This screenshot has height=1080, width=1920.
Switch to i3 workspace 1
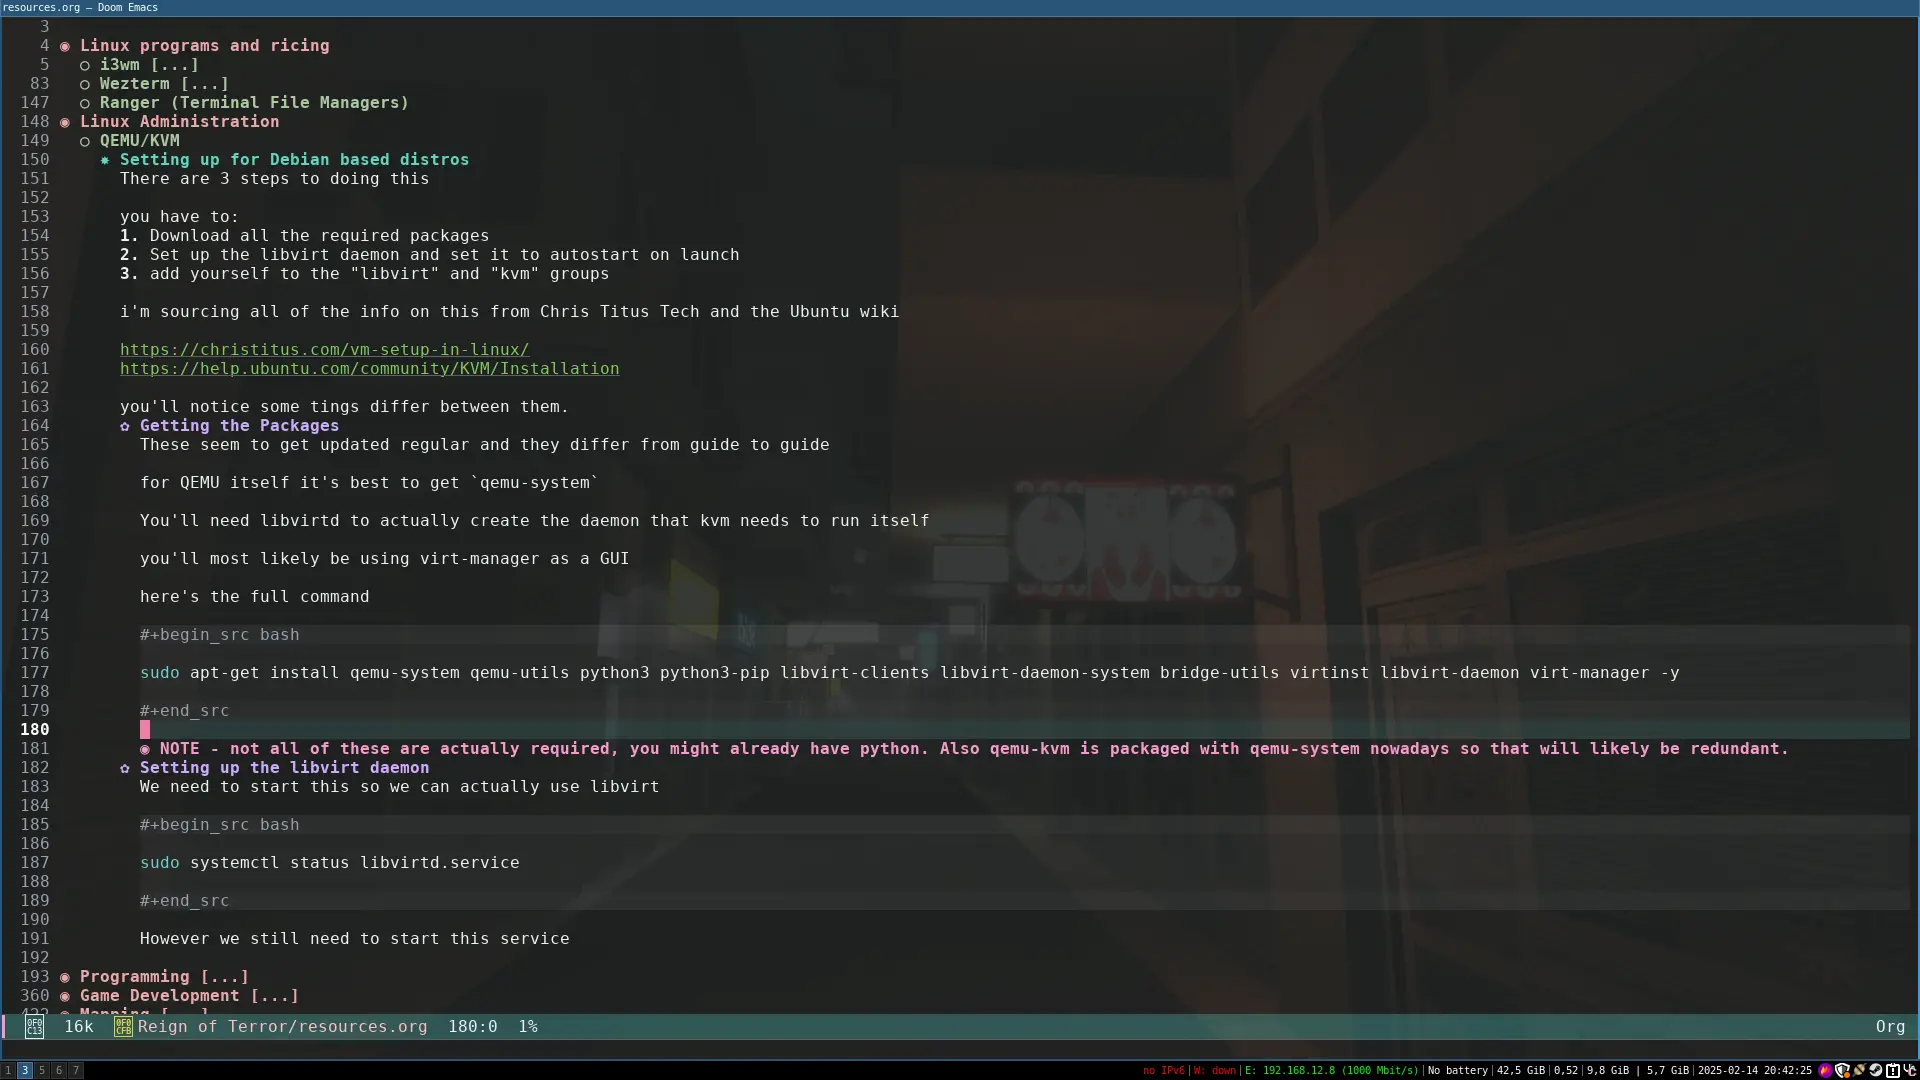pyautogui.click(x=8, y=1070)
